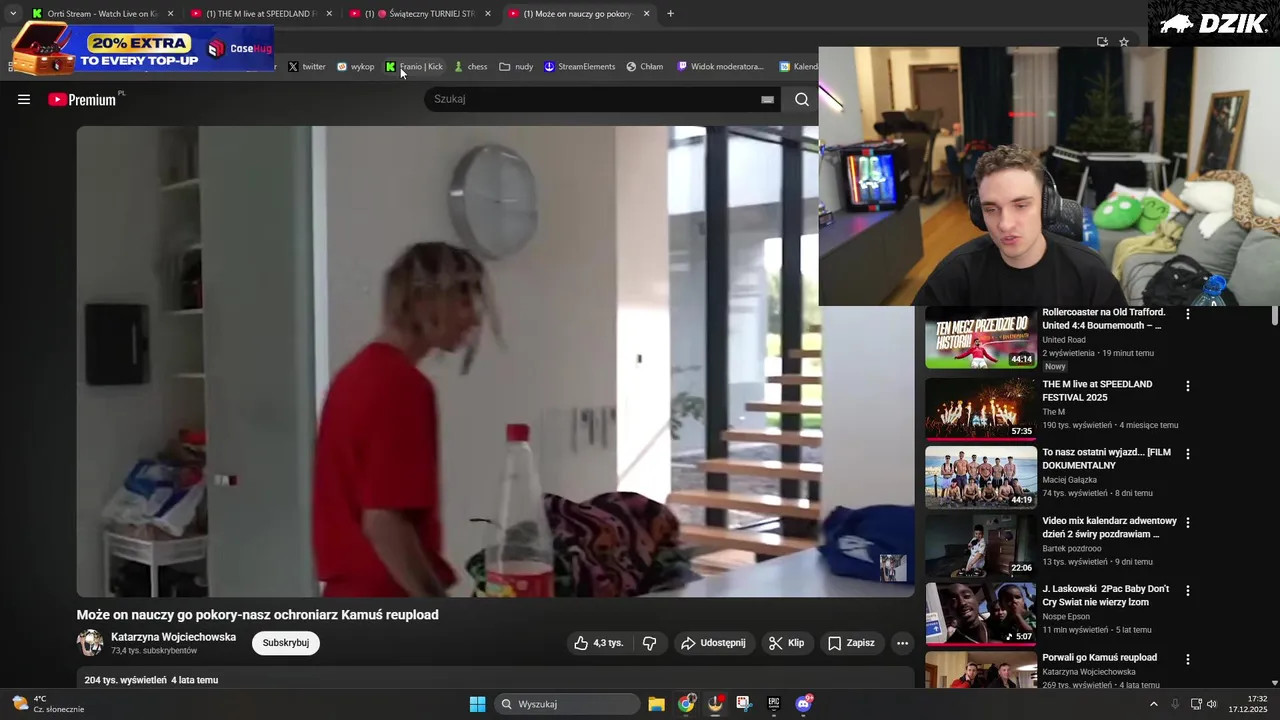Open twitter bookmark

[x=307, y=67]
